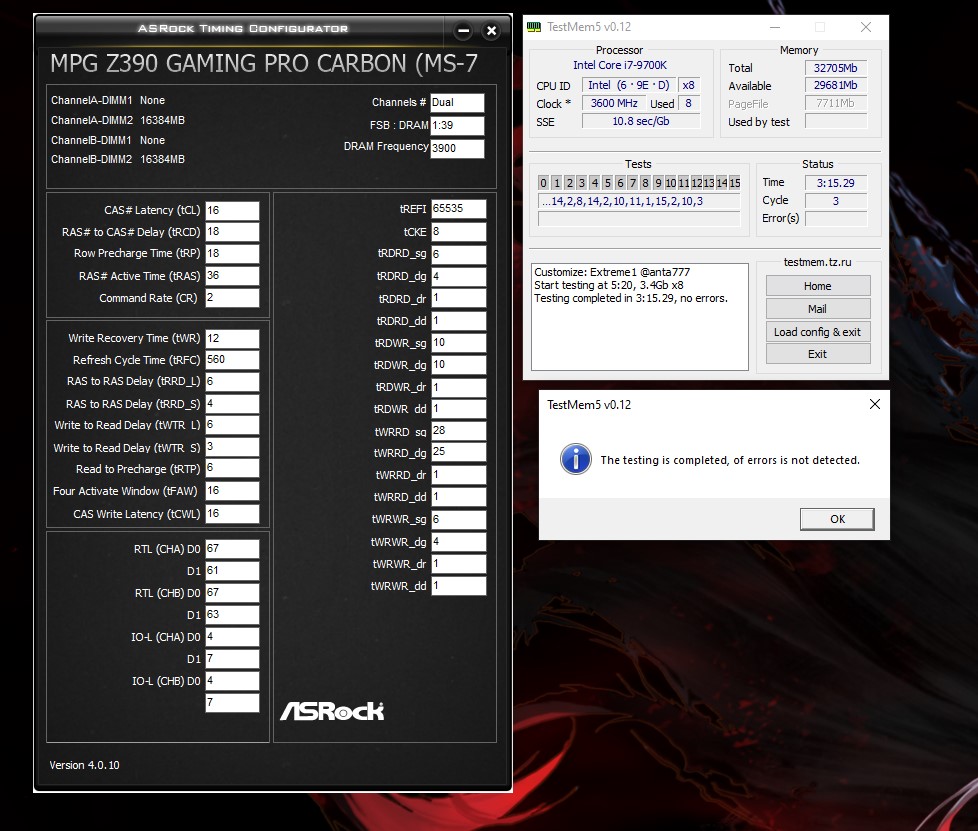Click the Four Activate Window (tFAW) field

click(232, 491)
